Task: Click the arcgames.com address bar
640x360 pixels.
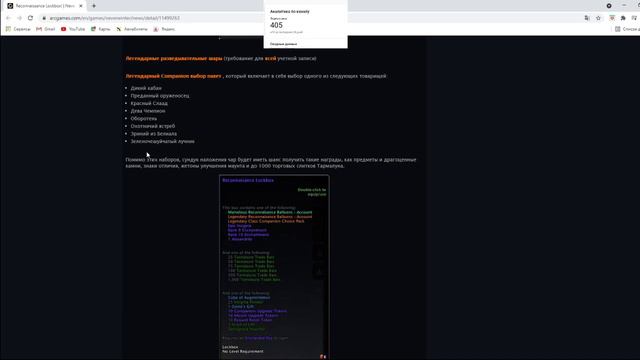Action: click(x=115, y=18)
